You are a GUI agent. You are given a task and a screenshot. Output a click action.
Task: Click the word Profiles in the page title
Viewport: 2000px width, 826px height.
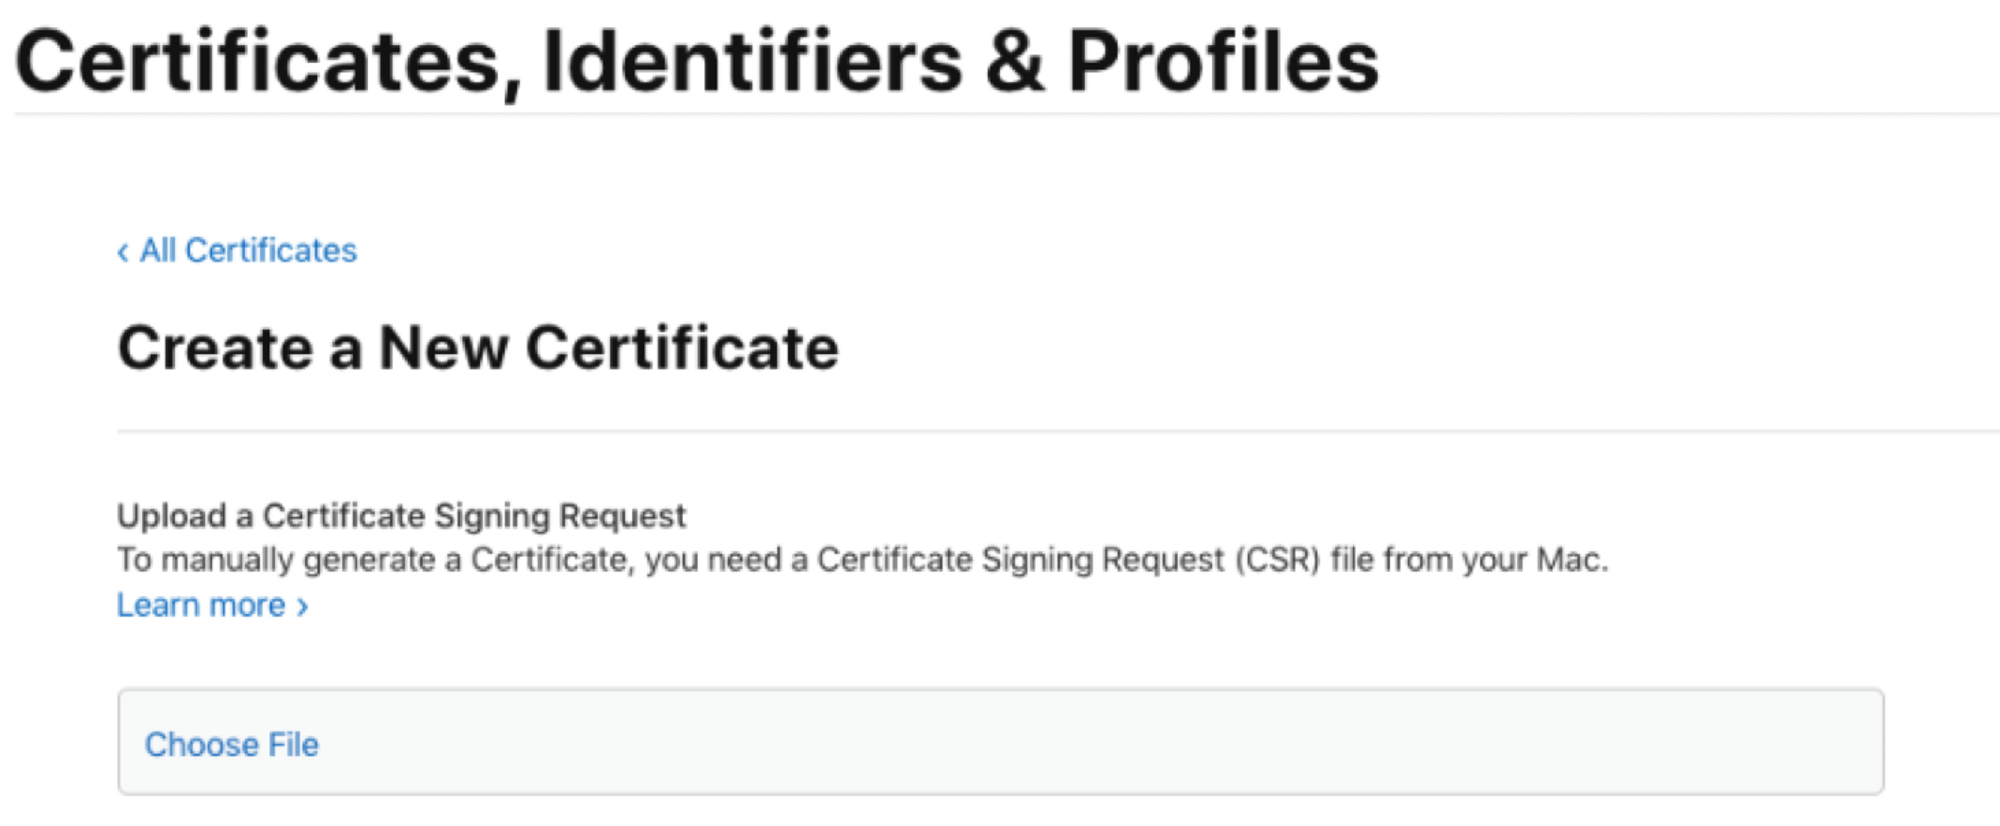(x=1224, y=62)
